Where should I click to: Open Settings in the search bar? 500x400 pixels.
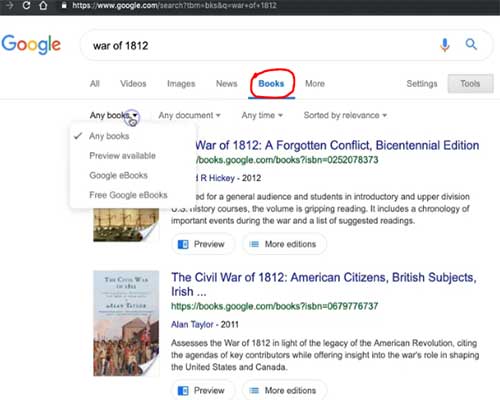coord(422,84)
